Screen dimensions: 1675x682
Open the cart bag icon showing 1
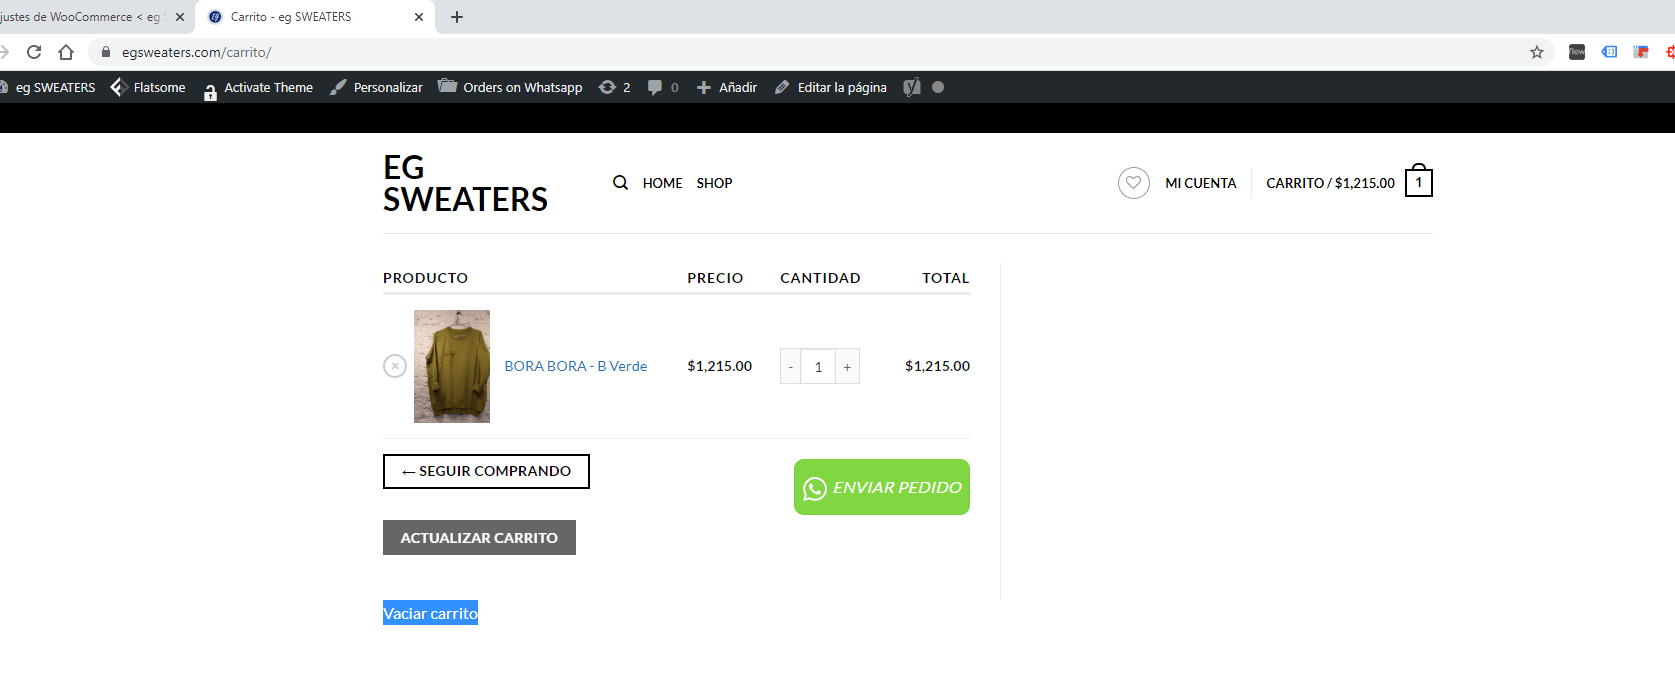tap(1419, 181)
